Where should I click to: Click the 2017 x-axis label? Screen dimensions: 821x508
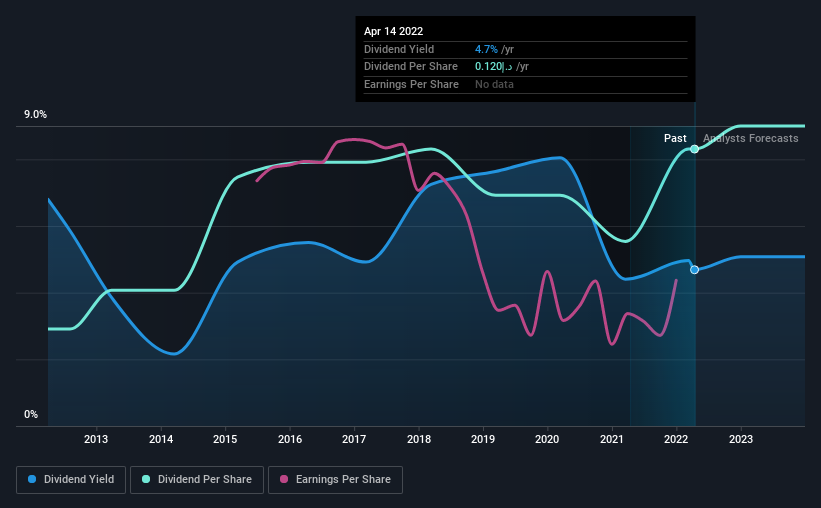pos(354,439)
